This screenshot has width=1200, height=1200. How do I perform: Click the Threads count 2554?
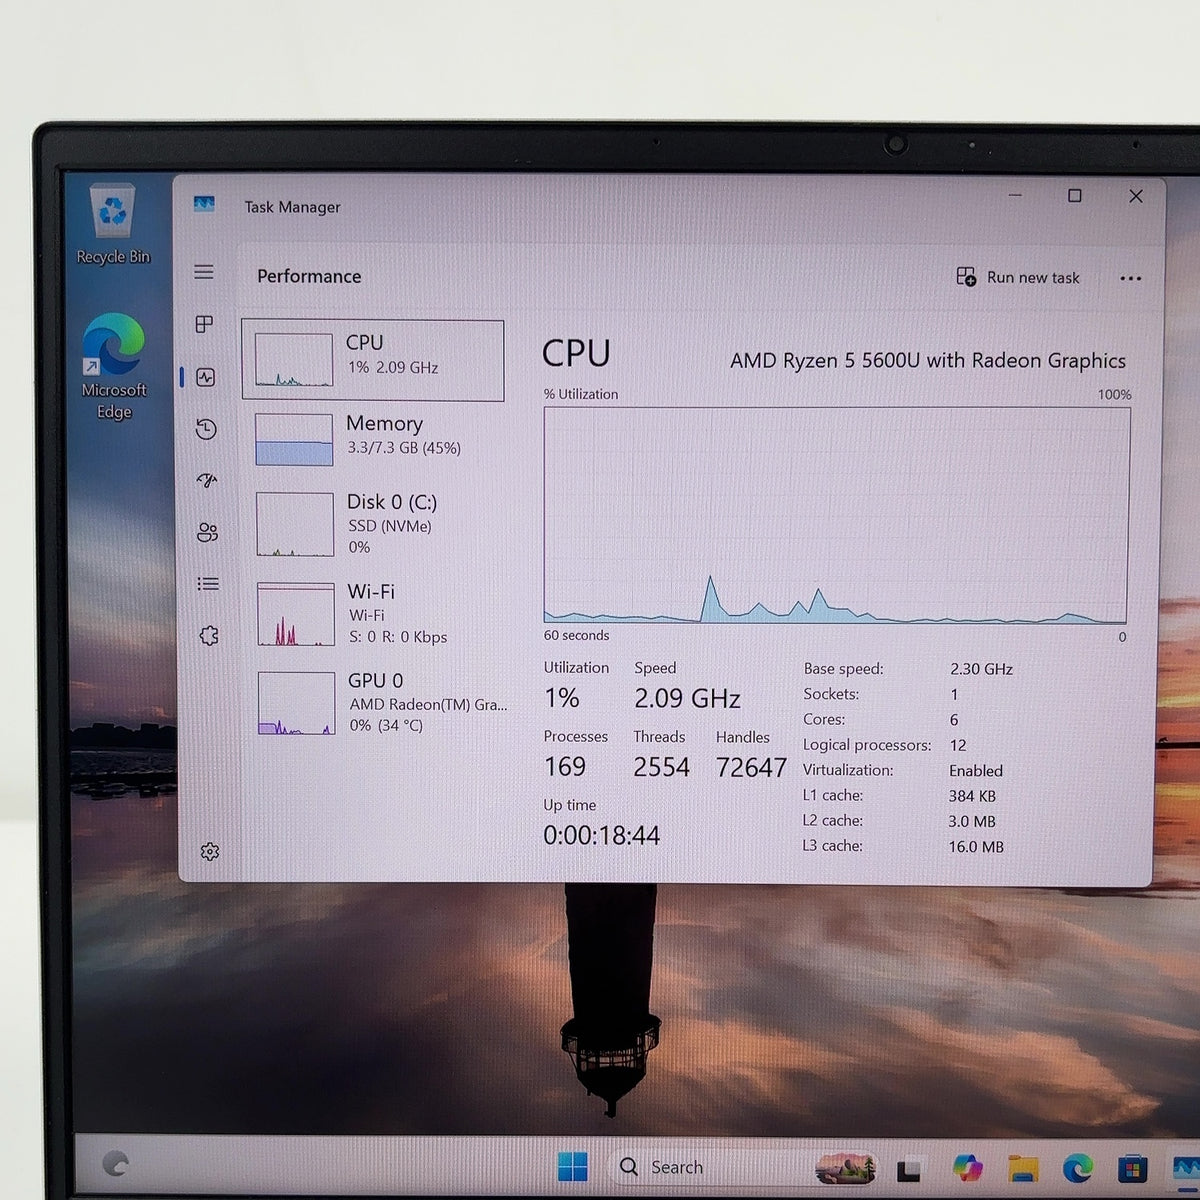click(x=661, y=767)
